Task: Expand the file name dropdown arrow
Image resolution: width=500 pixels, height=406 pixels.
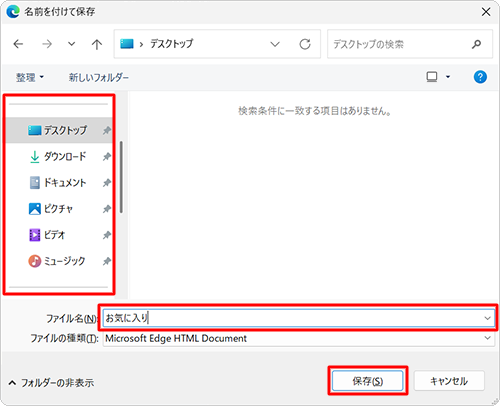Action: point(488,318)
